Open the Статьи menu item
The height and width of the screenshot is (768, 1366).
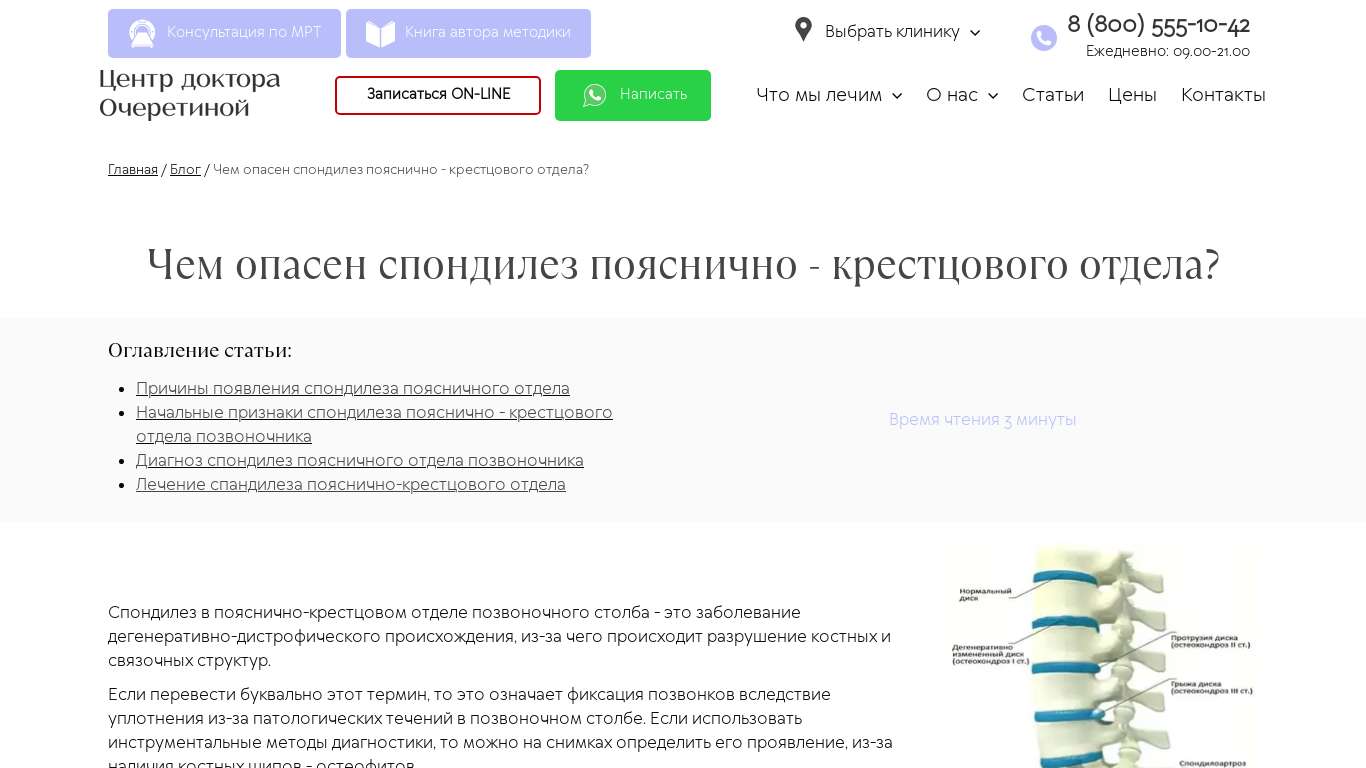pos(1052,95)
